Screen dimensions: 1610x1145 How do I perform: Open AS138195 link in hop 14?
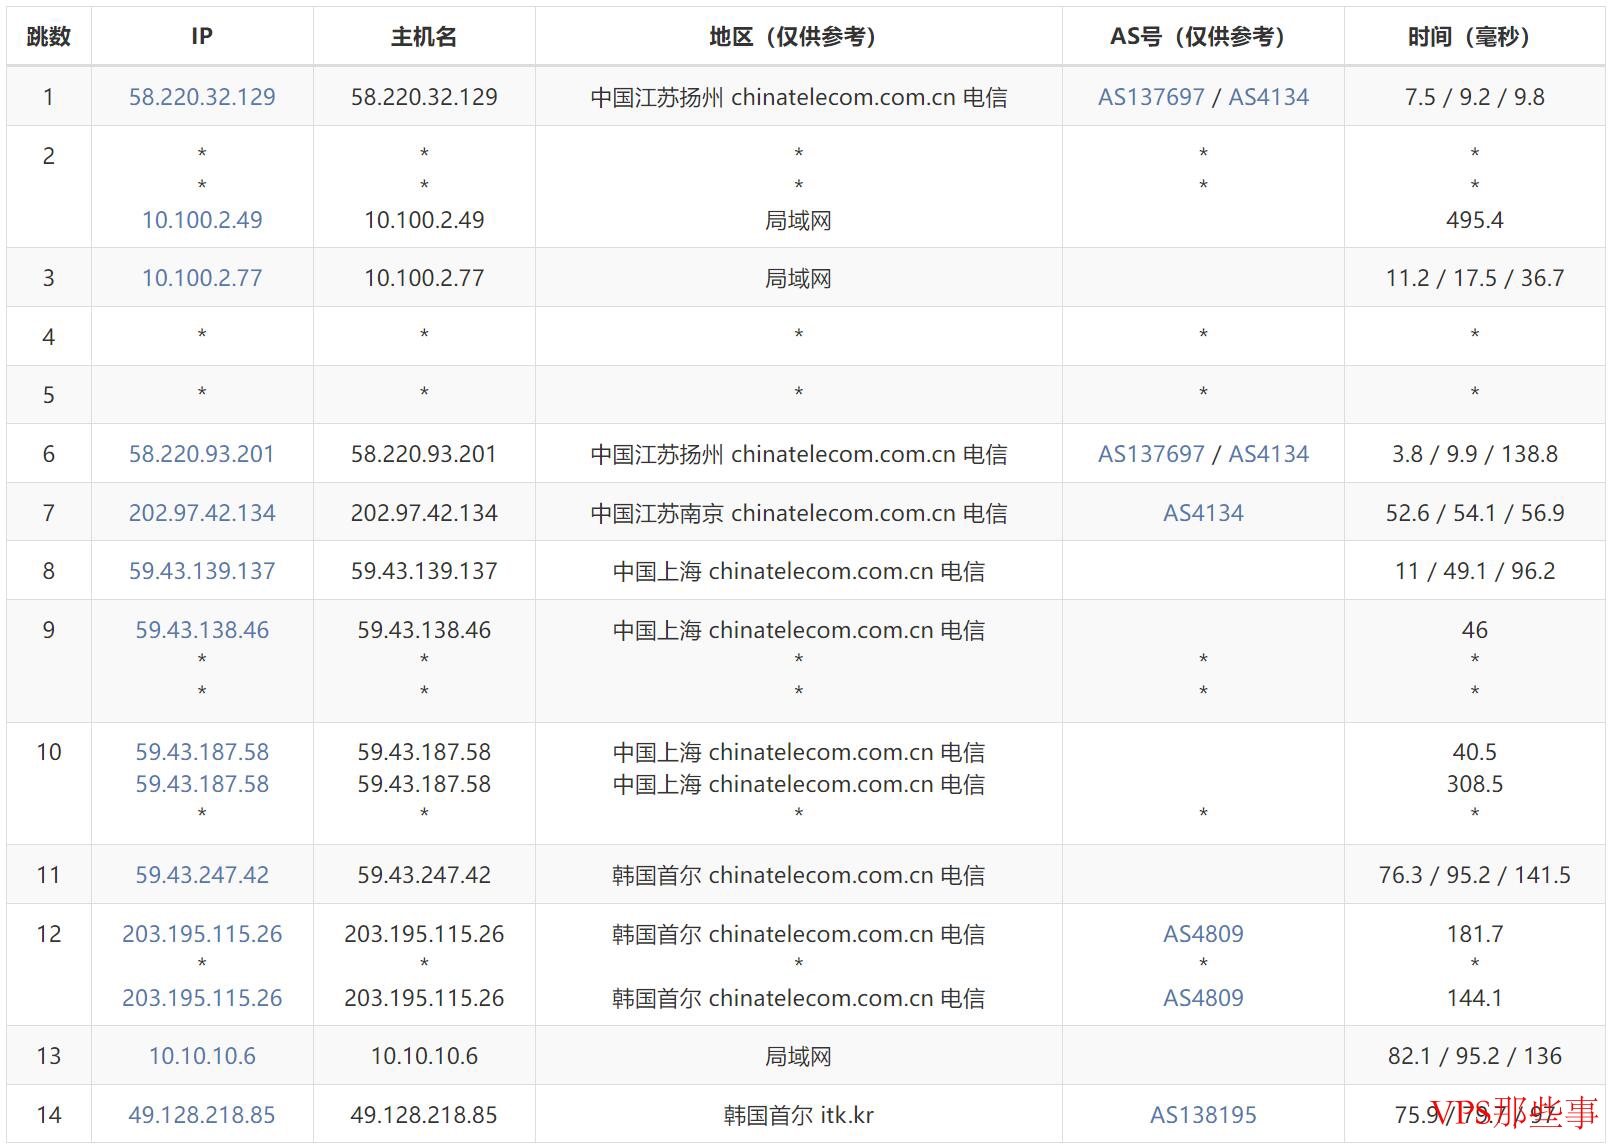pyautogui.click(x=1203, y=1115)
